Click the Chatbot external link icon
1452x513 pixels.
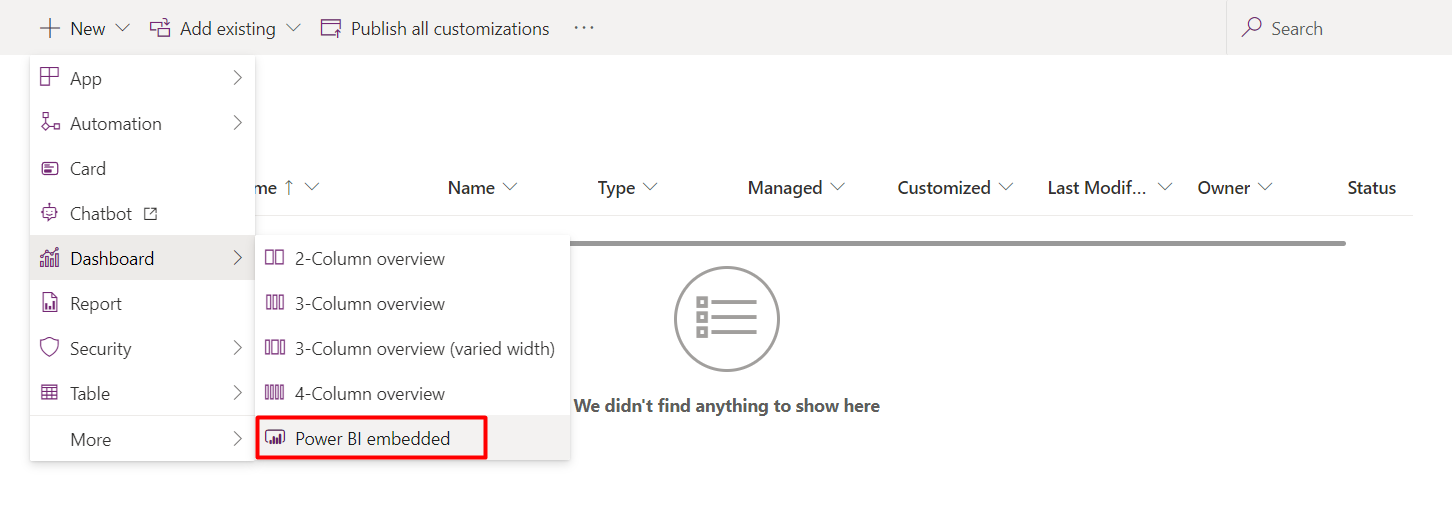tap(151, 213)
